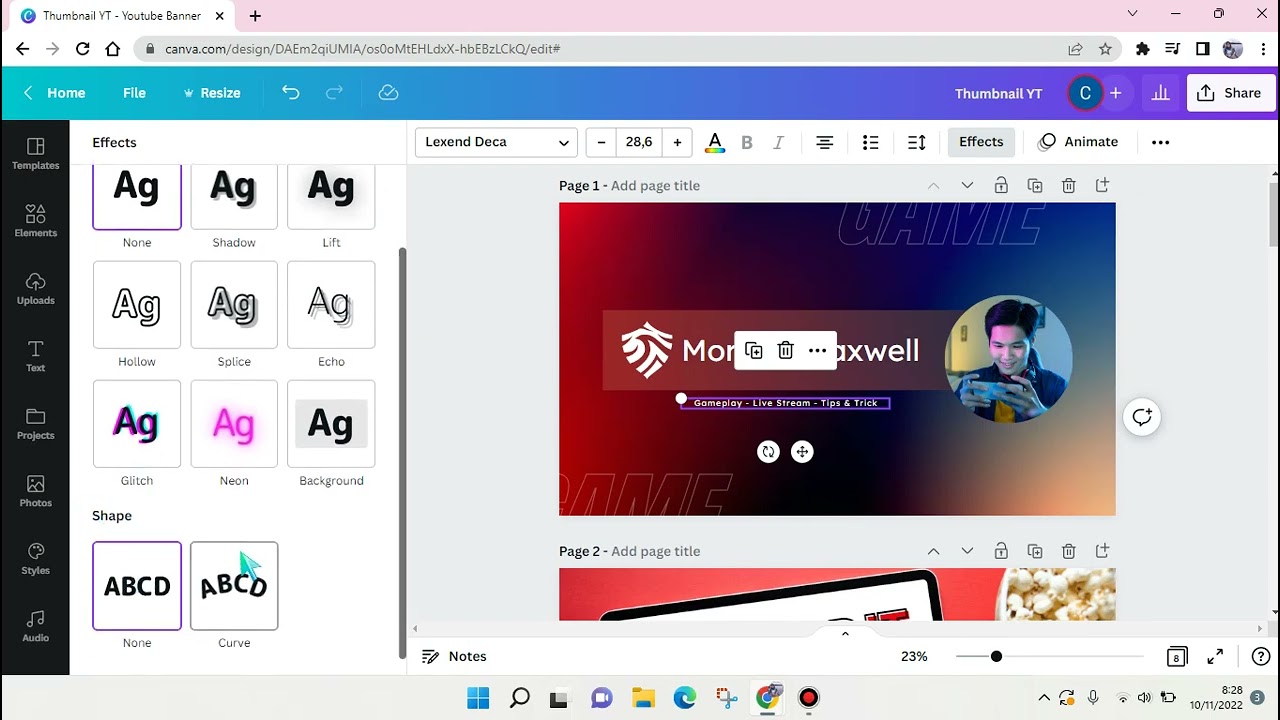Open the Help question mark button
The height and width of the screenshot is (720, 1280).
1260,656
